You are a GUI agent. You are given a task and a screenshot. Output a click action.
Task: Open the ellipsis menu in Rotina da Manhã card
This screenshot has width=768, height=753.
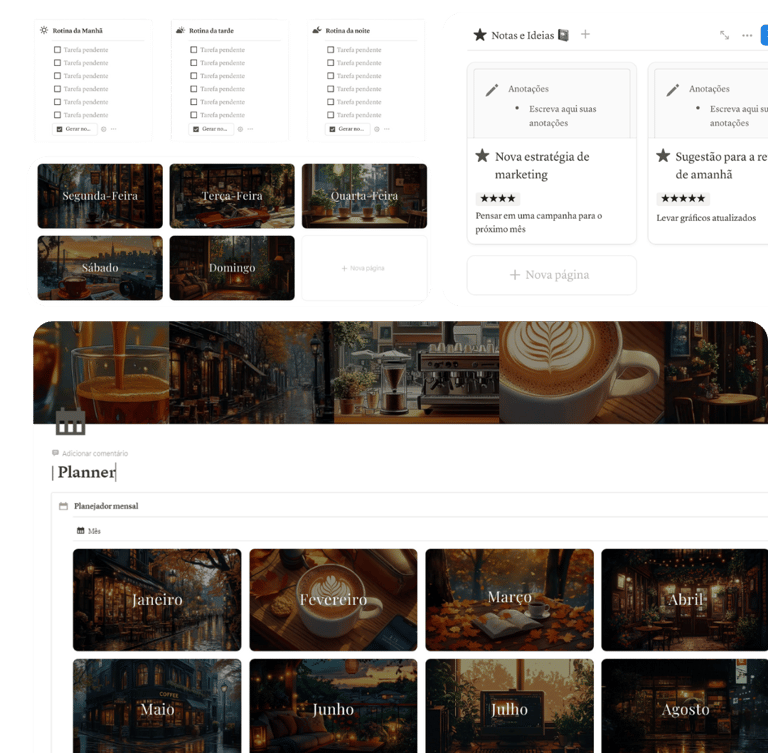point(114,129)
